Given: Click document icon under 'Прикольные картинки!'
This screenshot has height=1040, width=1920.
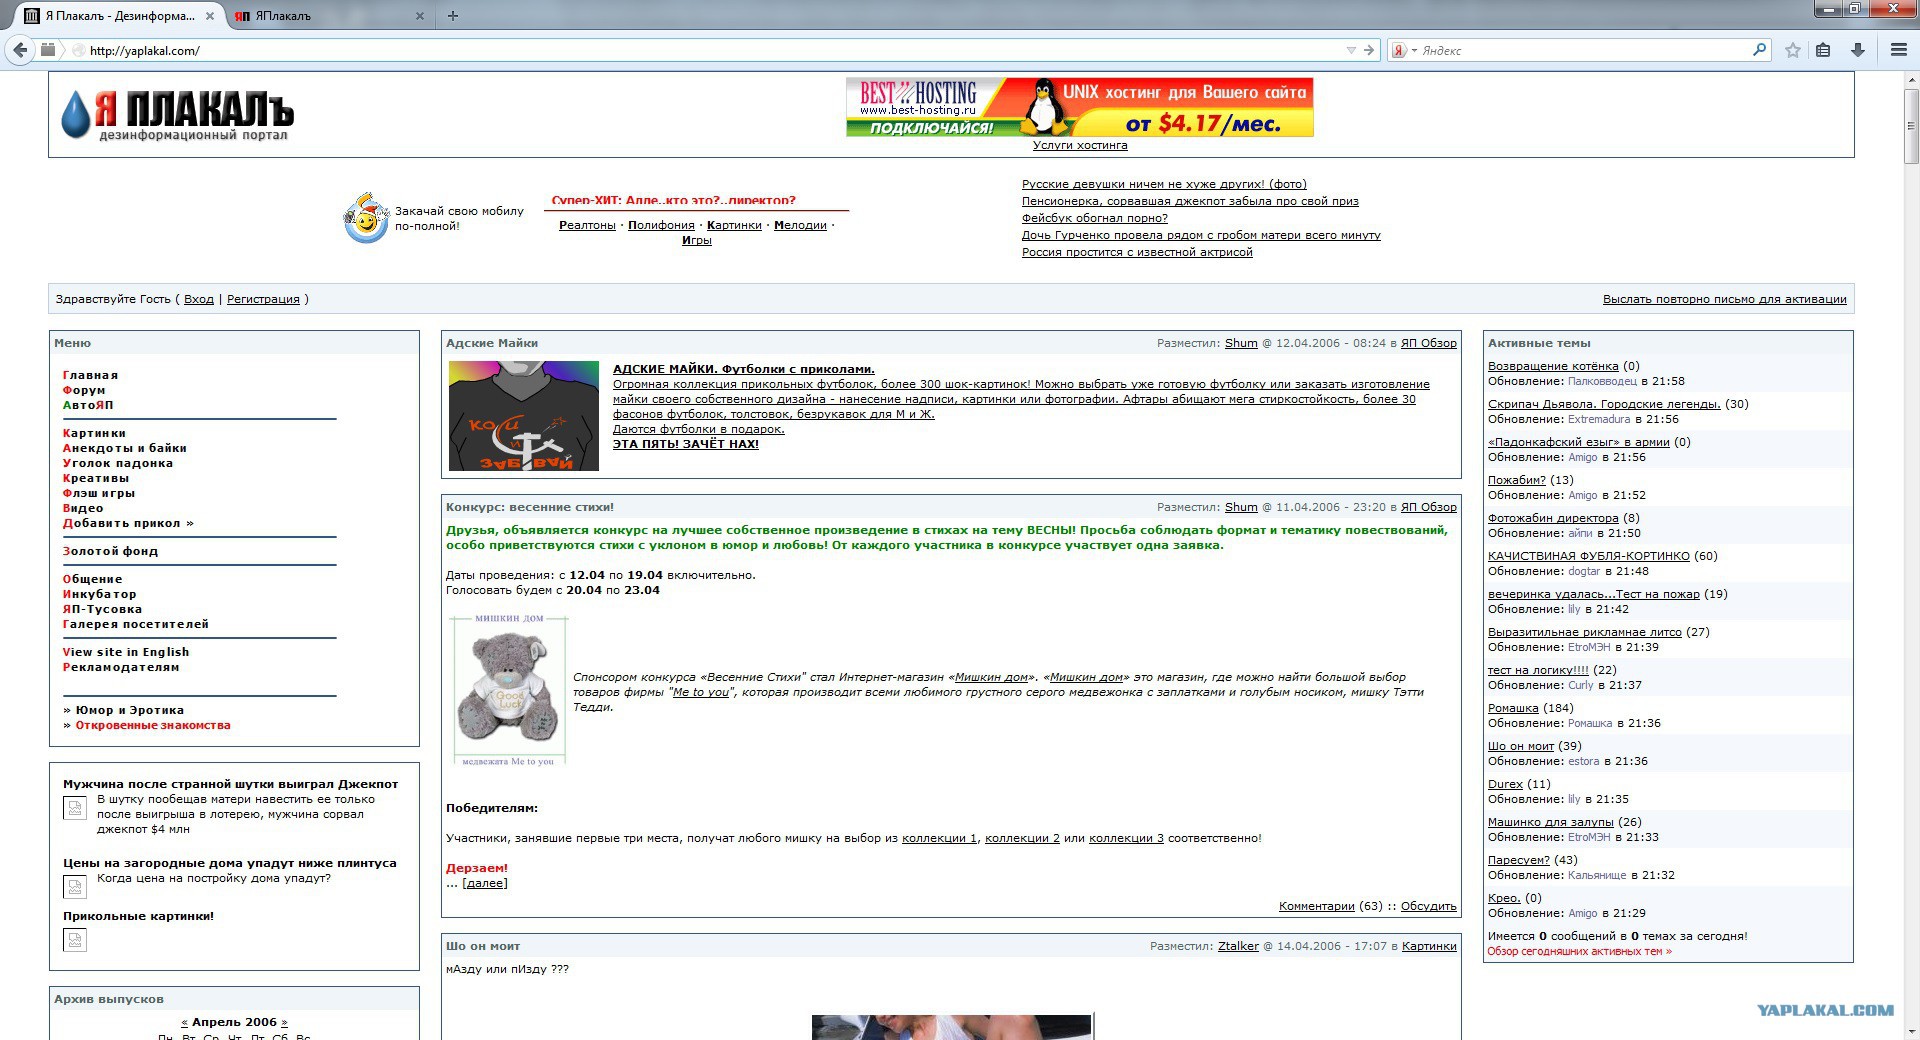Looking at the screenshot, I should click(75, 940).
